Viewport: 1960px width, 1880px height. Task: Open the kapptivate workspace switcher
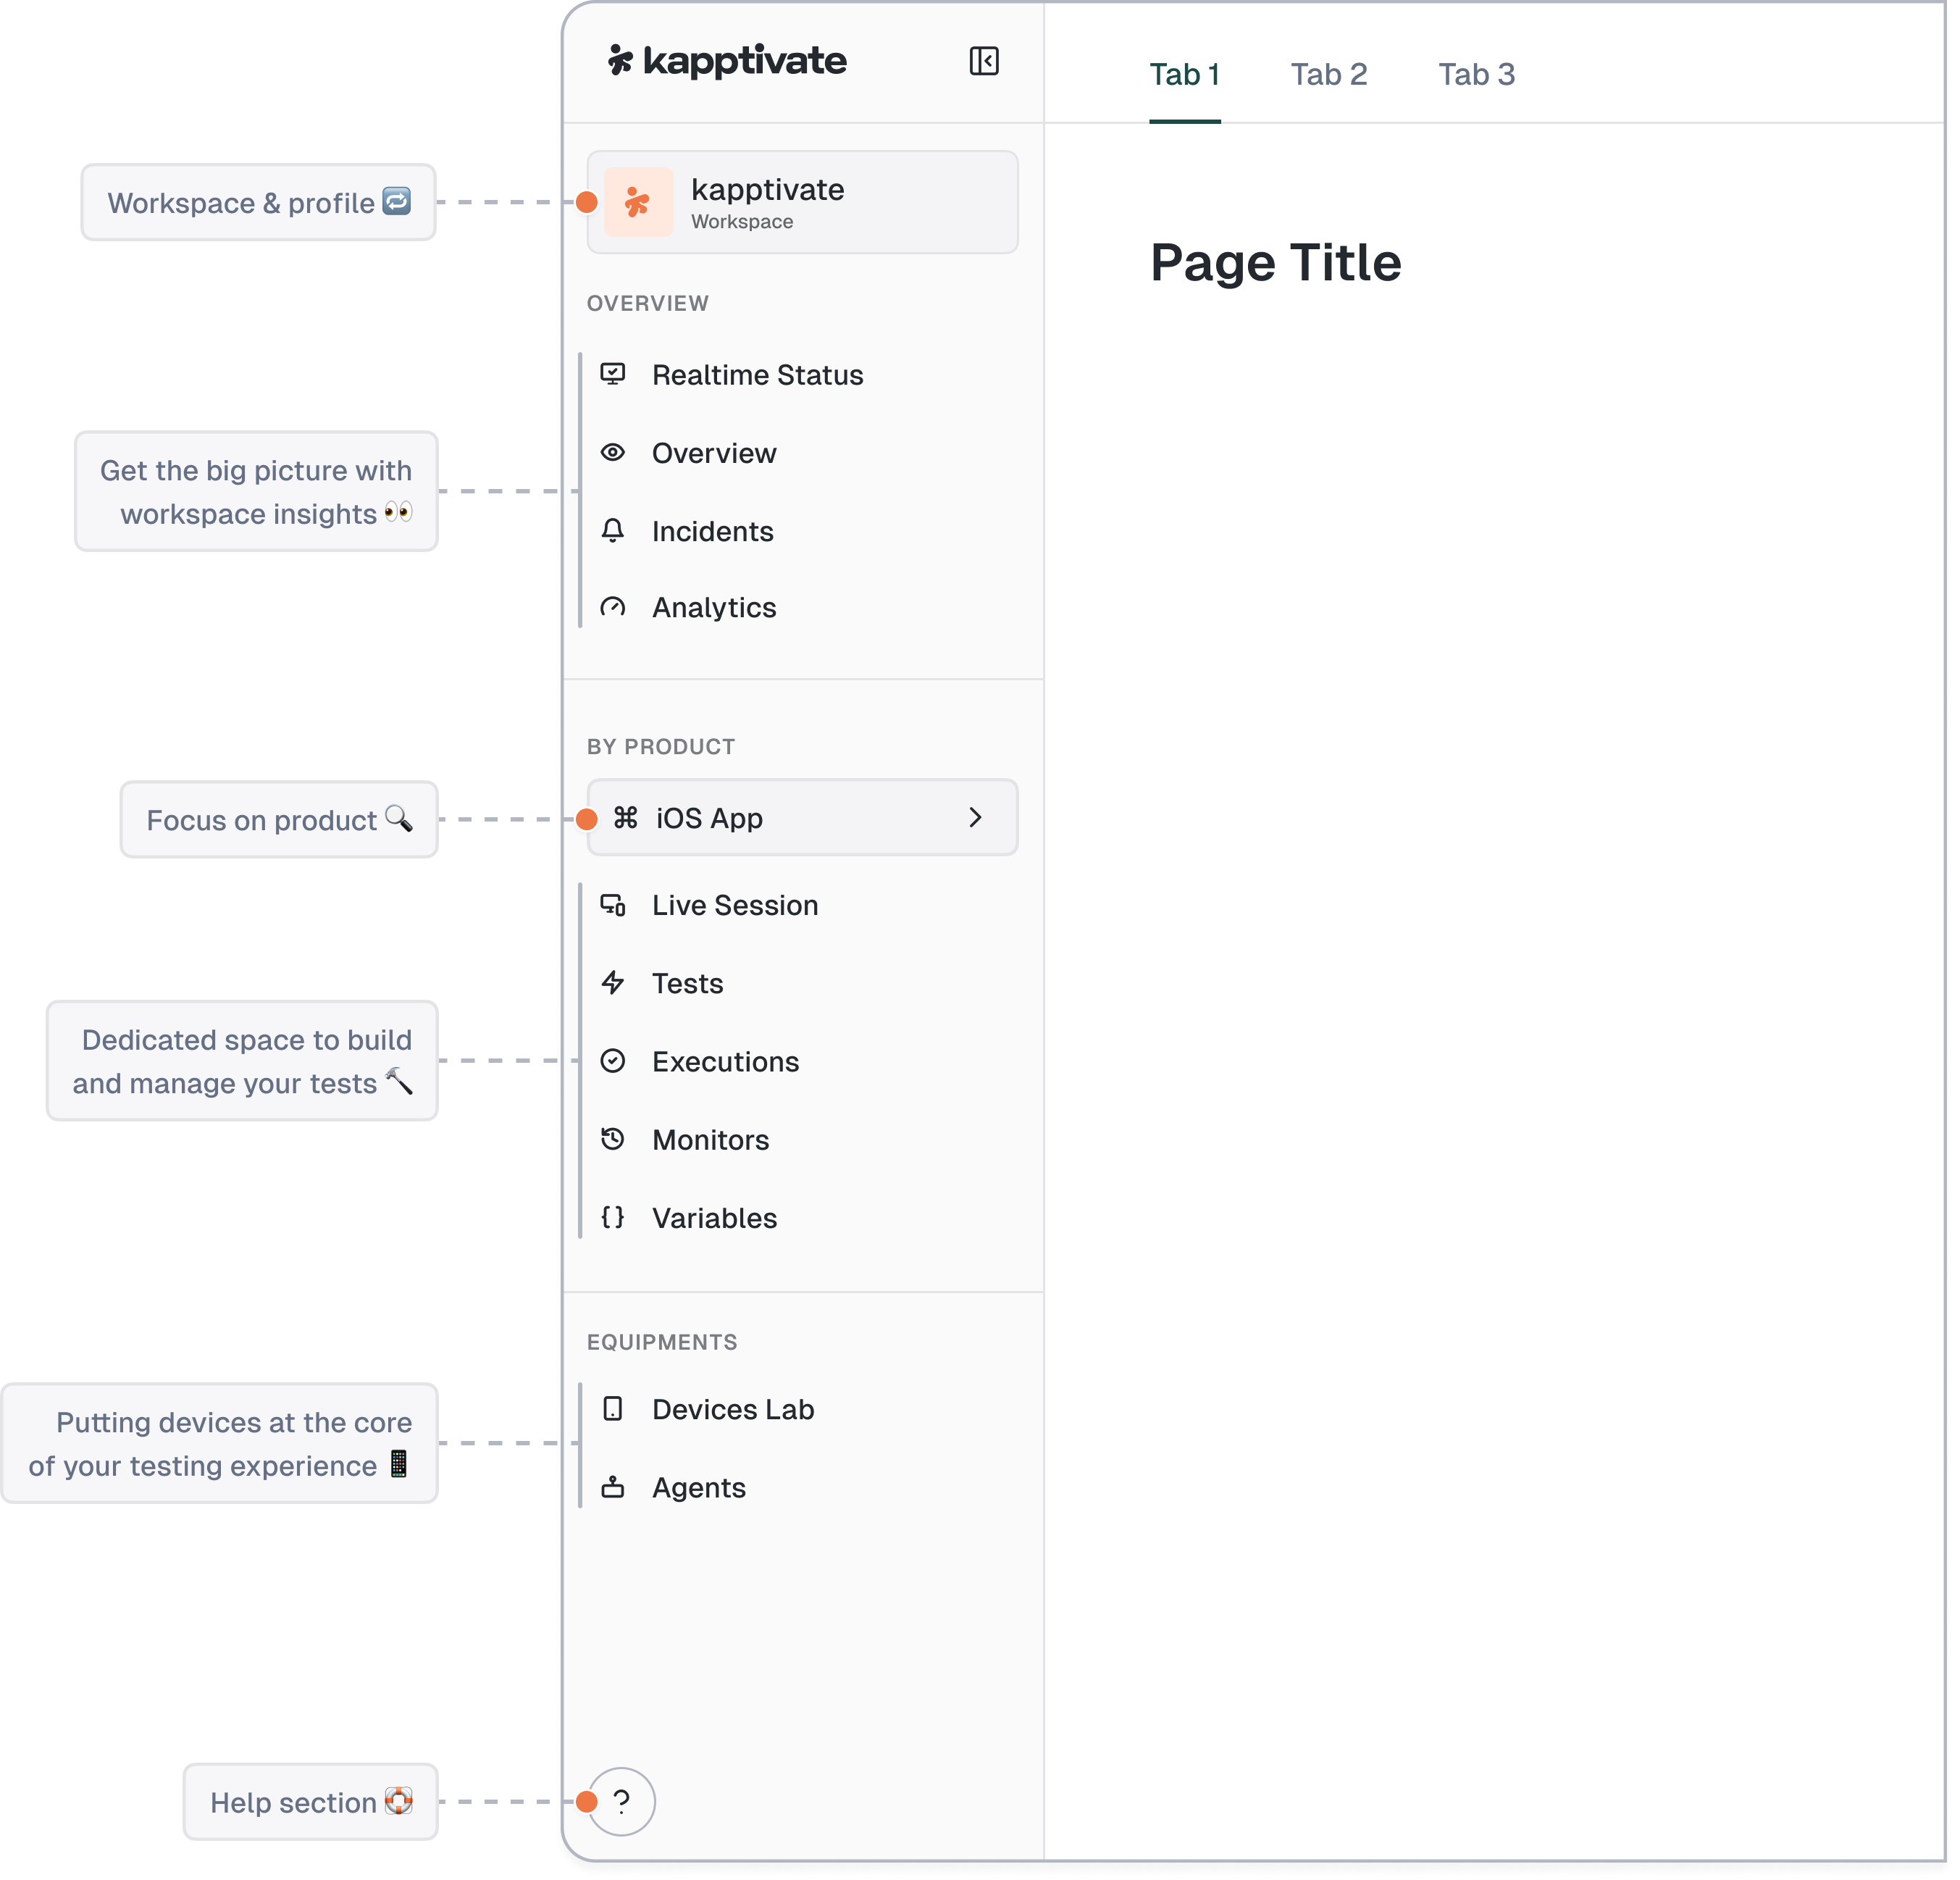802,203
